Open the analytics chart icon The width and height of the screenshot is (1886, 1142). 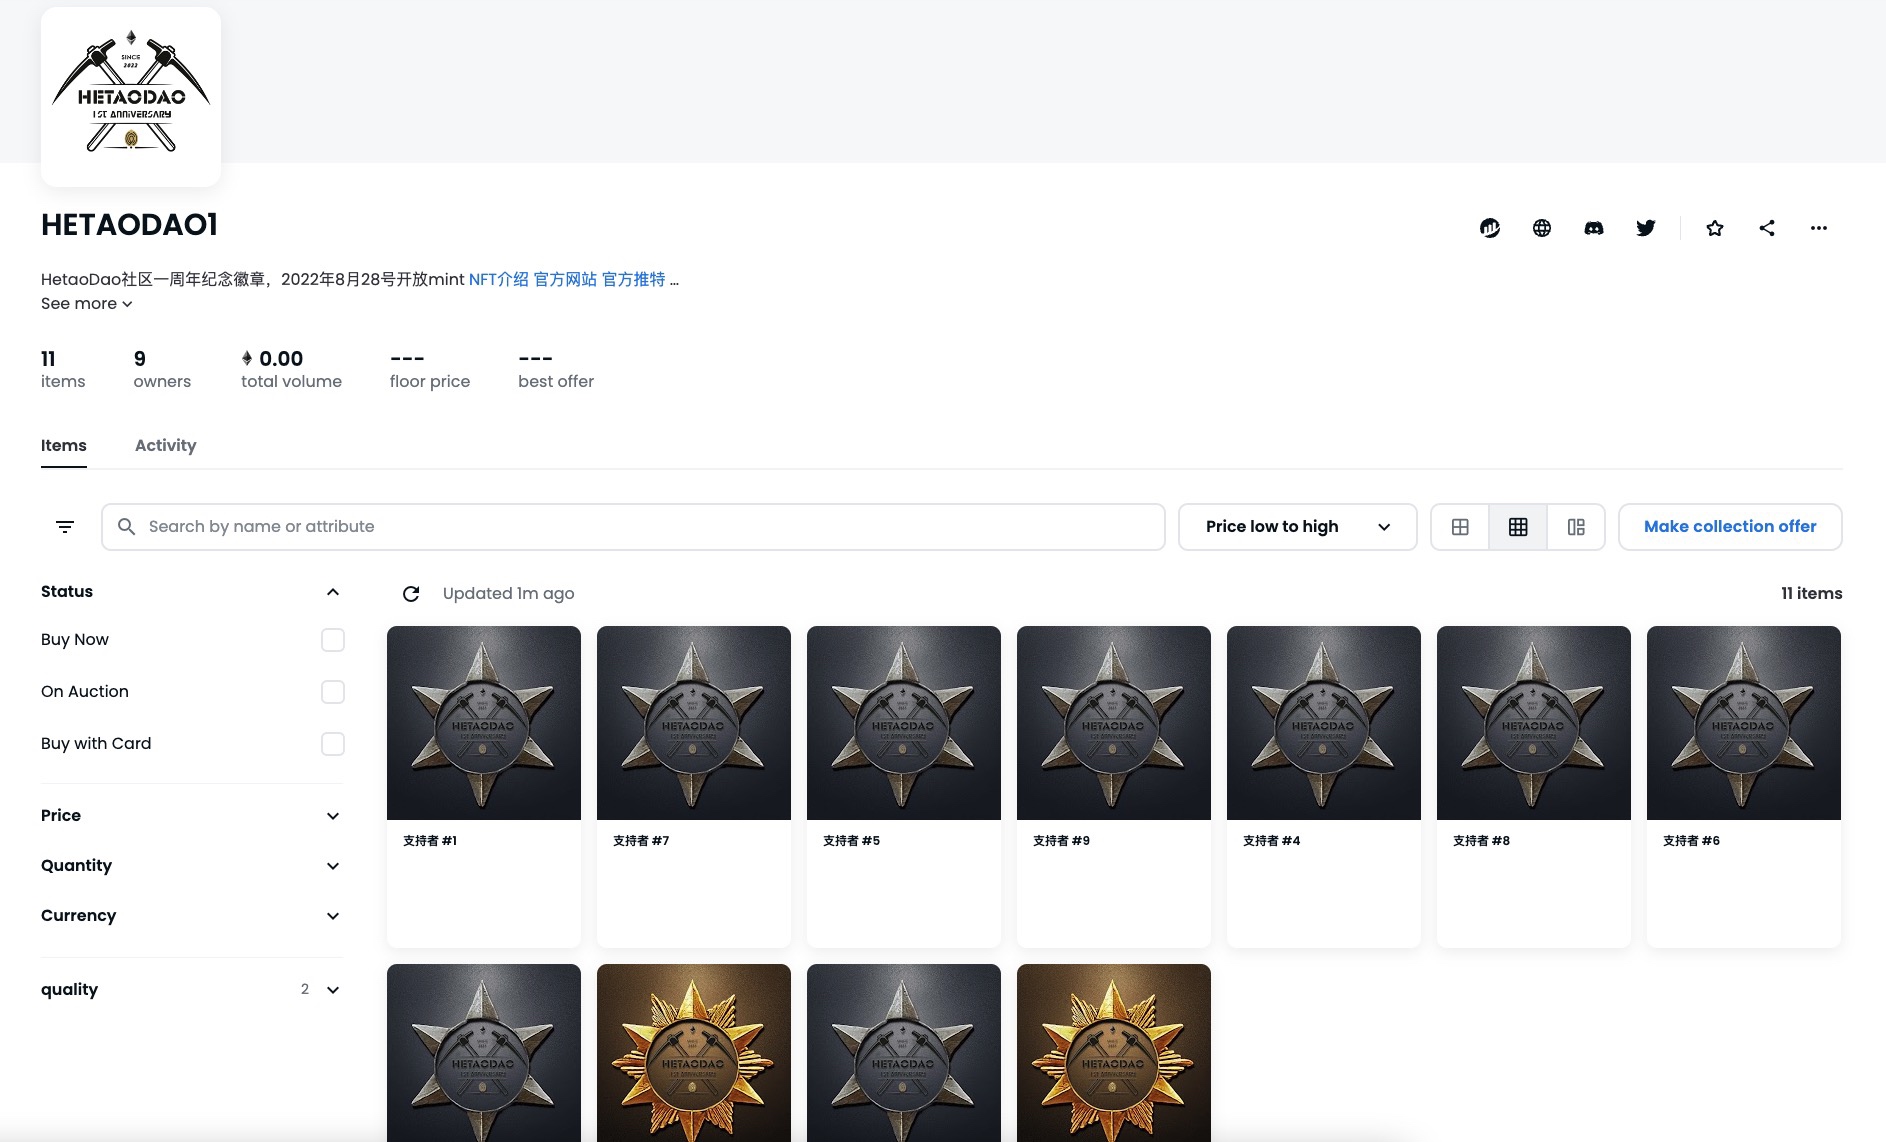1490,228
